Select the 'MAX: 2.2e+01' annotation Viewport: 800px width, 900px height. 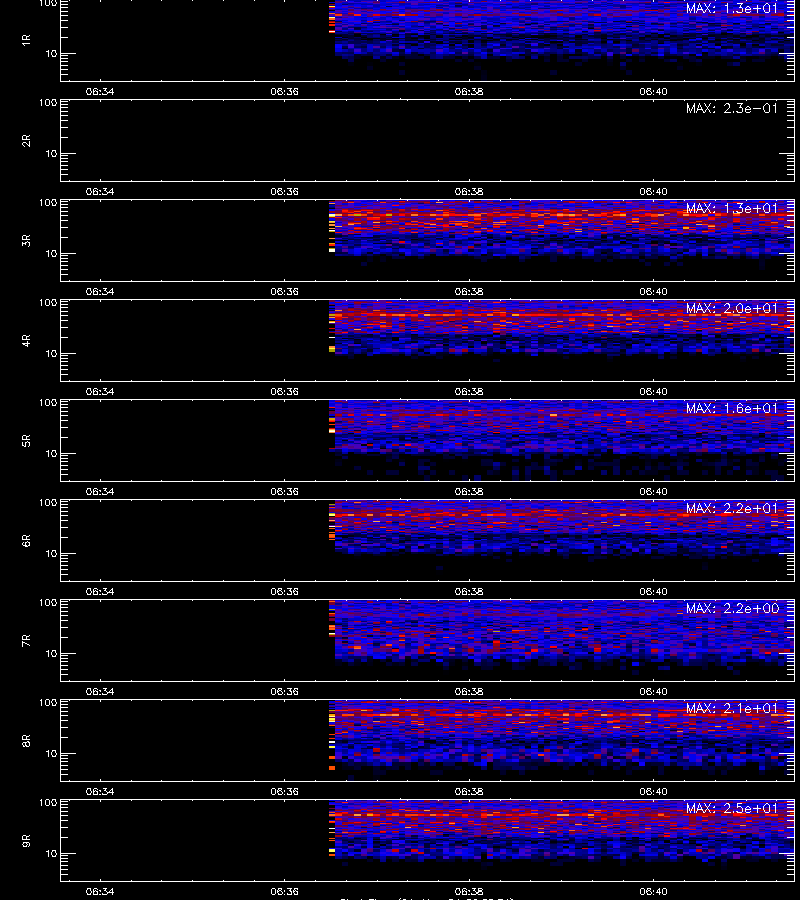pos(732,508)
